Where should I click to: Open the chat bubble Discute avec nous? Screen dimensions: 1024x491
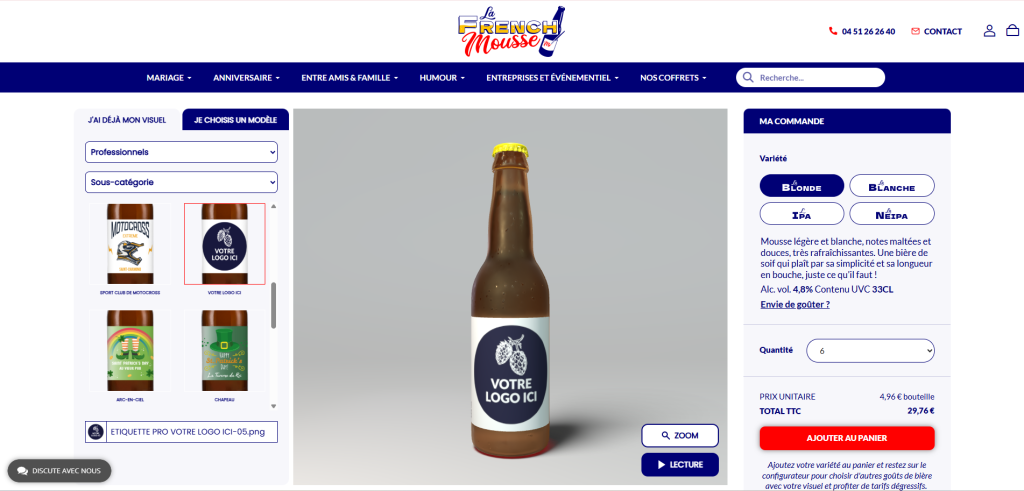click(x=59, y=470)
